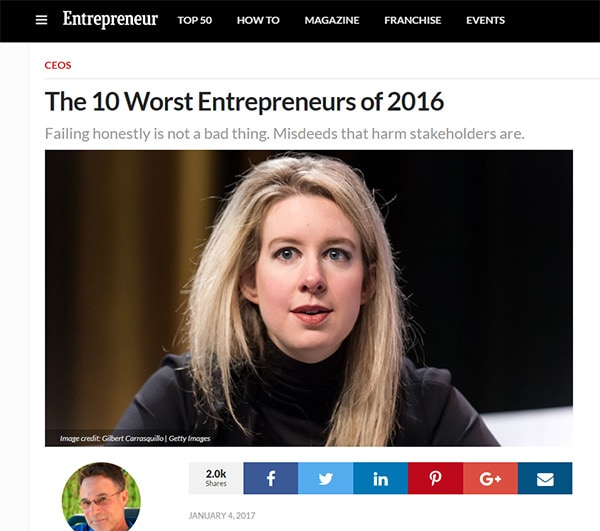Click the January 4, 2017 date
The image size is (600, 531).
222,516
